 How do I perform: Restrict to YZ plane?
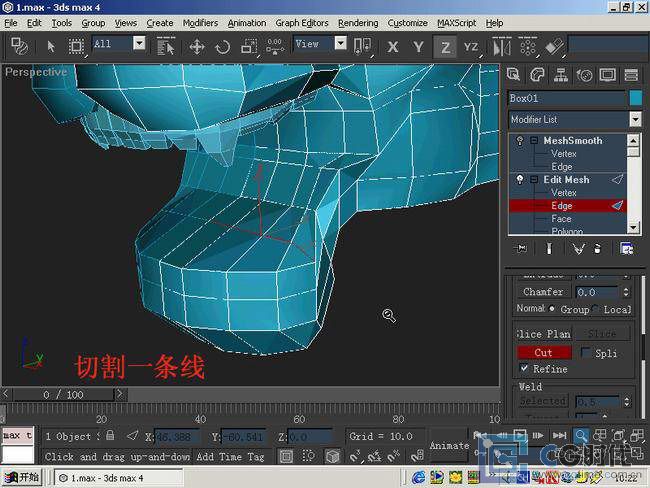click(471, 46)
